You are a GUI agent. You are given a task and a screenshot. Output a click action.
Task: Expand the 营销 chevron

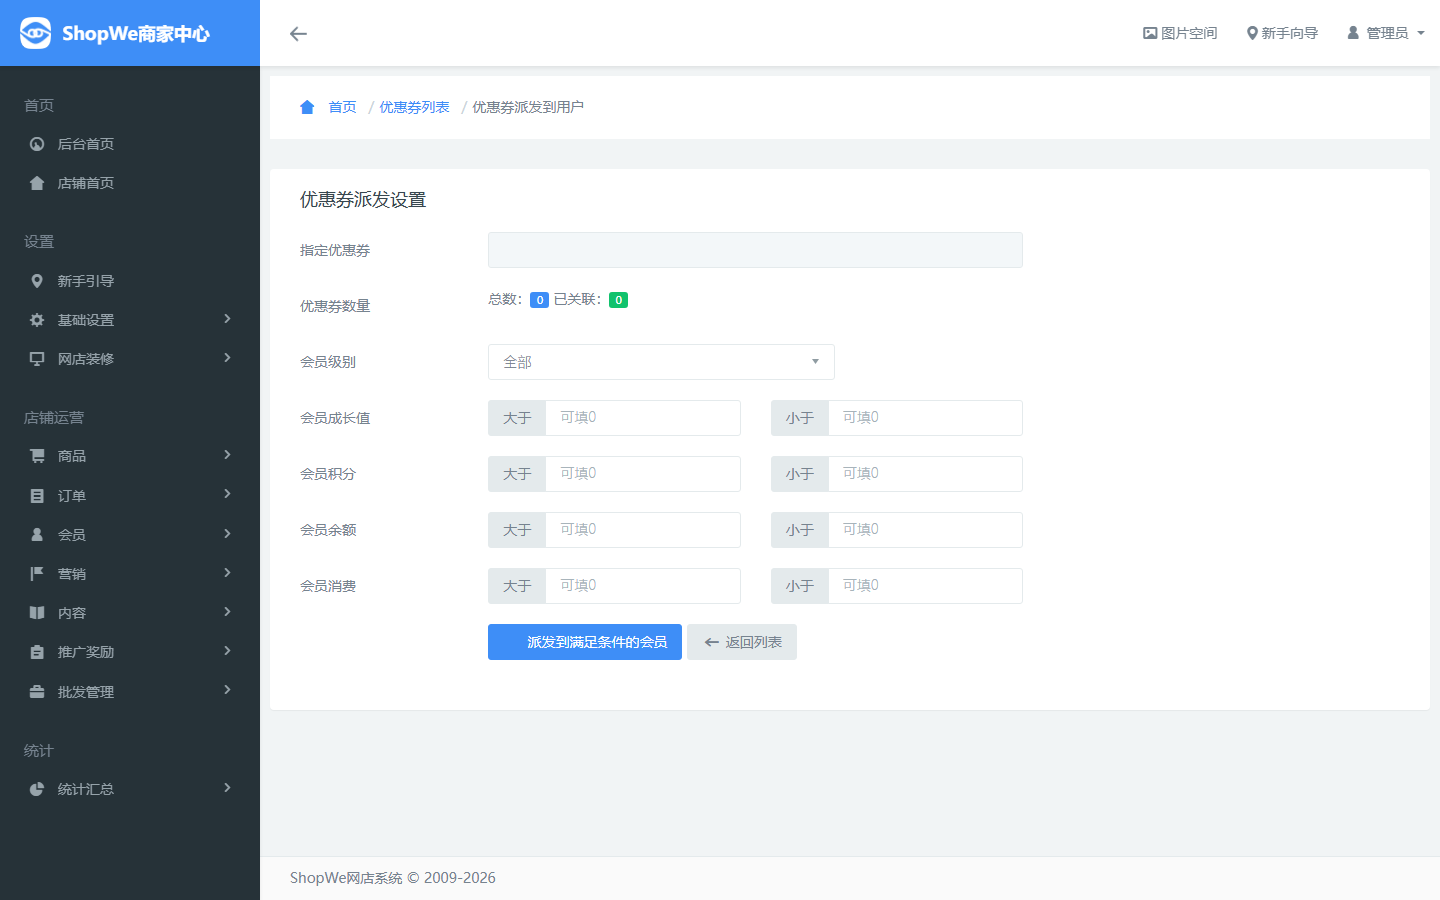click(x=227, y=573)
